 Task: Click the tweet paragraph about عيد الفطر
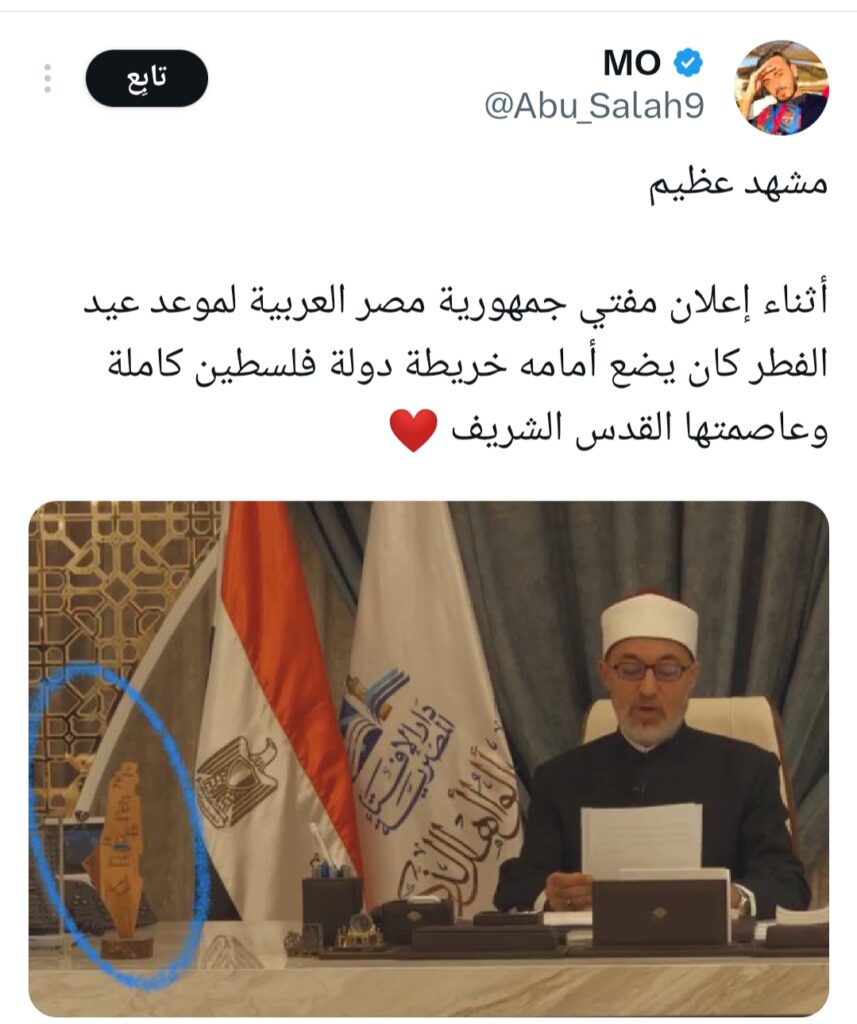click(x=456, y=367)
